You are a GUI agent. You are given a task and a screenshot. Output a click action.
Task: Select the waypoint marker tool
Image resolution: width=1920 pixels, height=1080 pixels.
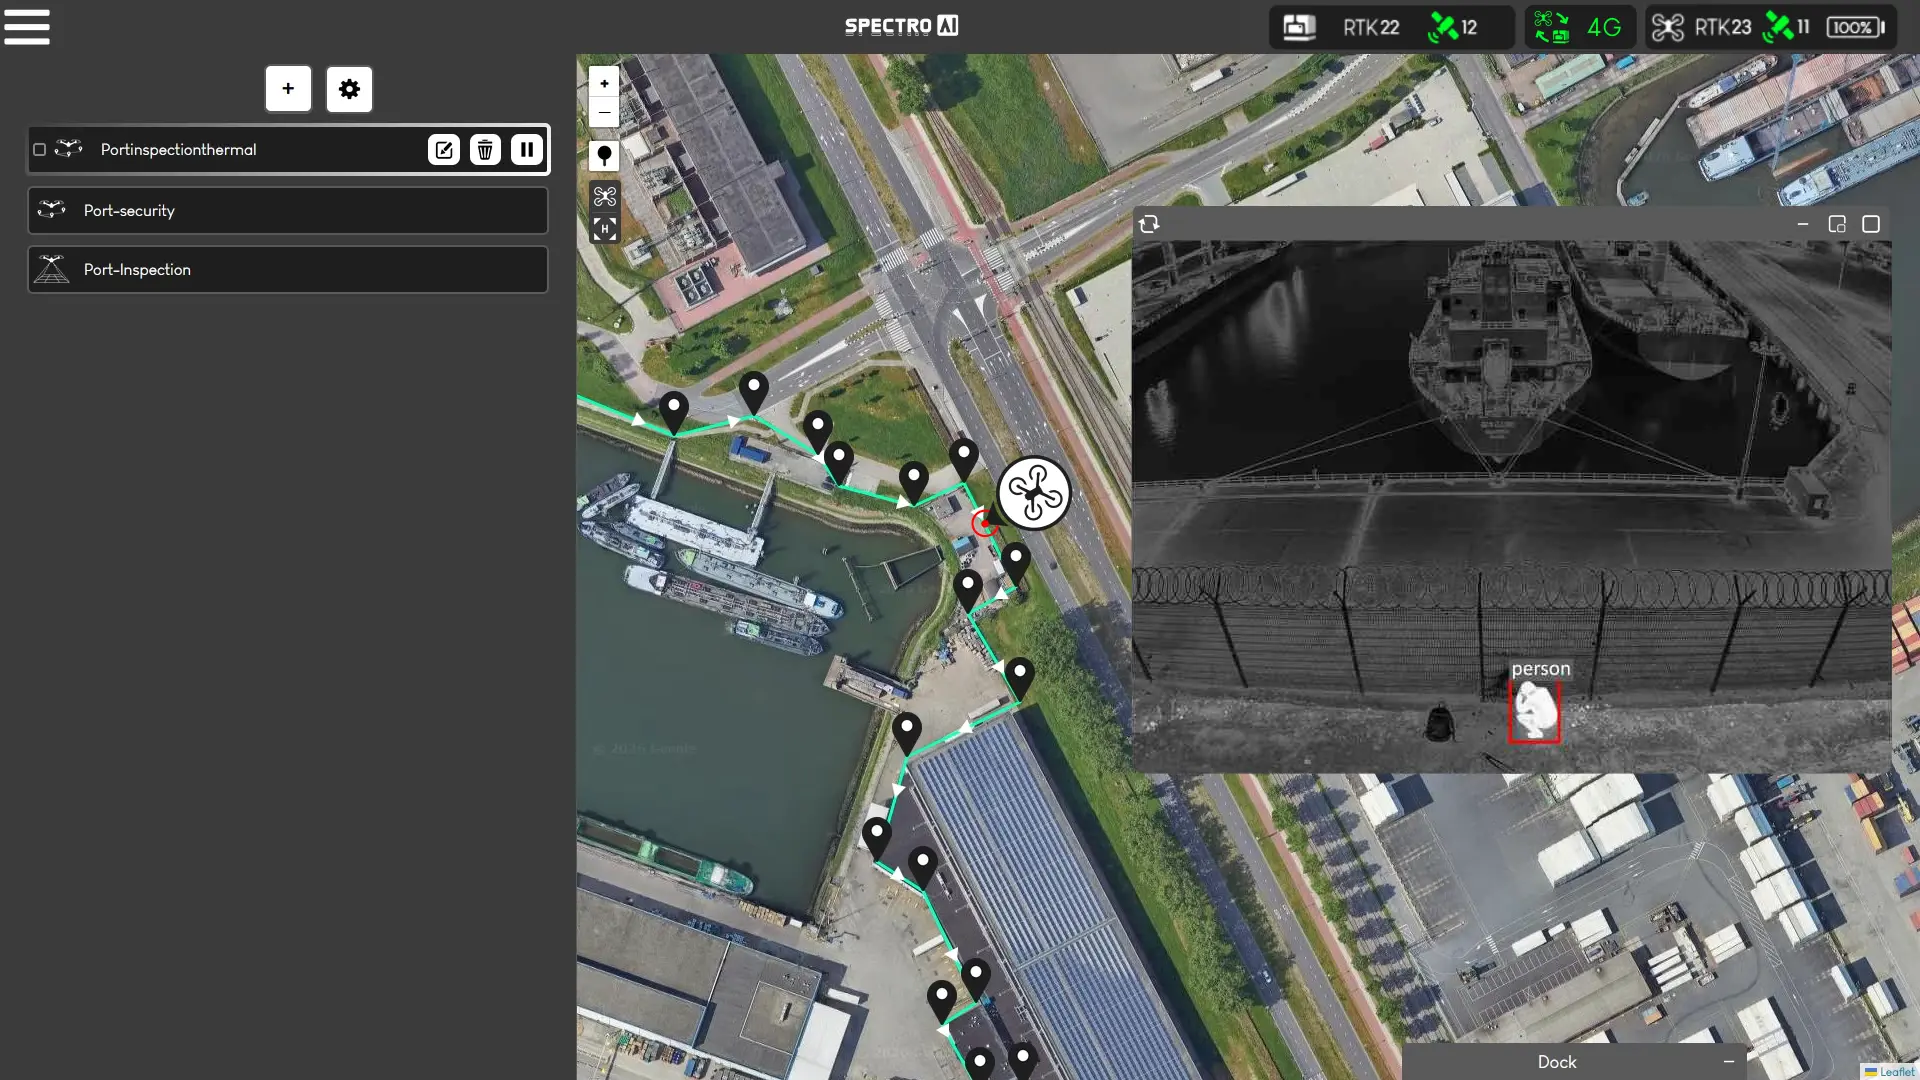pos(605,155)
